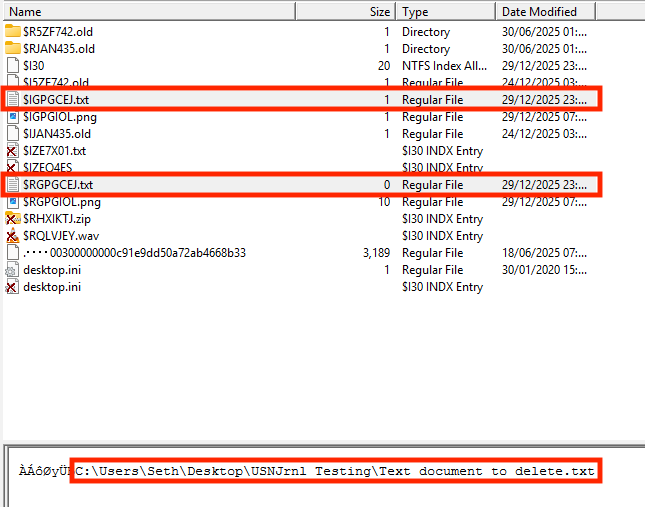Select the $IGPGIOL.png file name
The width and height of the screenshot is (645, 507).
[x=60, y=117]
